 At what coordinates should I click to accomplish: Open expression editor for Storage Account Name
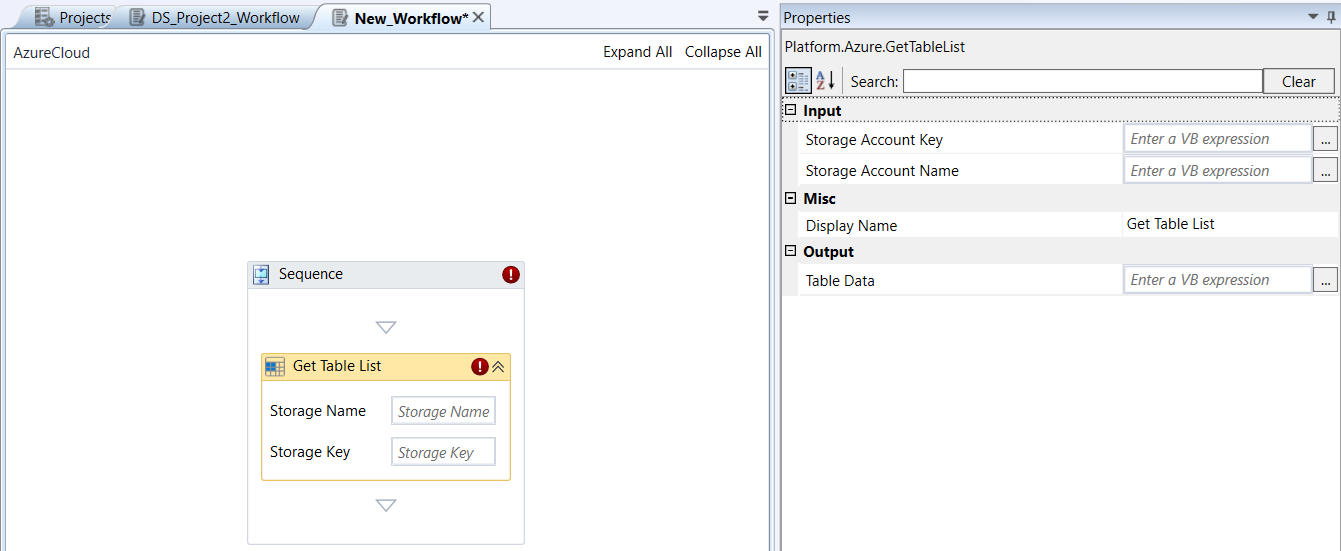[x=1325, y=171]
